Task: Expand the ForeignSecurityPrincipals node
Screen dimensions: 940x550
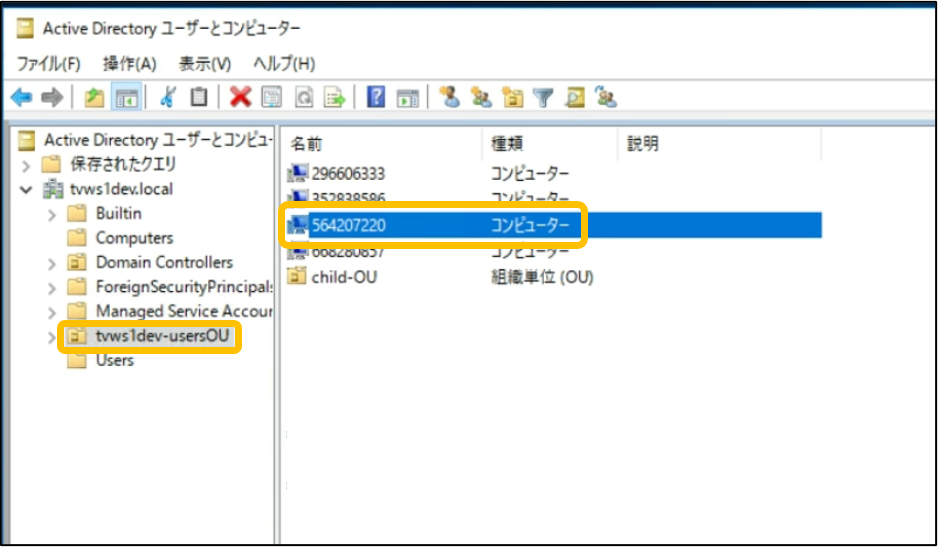Action: [52, 288]
